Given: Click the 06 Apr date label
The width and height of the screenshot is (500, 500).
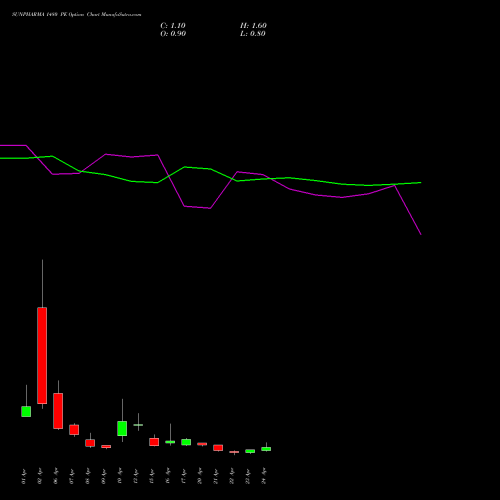Looking at the screenshot, I should tap(56, 476).
